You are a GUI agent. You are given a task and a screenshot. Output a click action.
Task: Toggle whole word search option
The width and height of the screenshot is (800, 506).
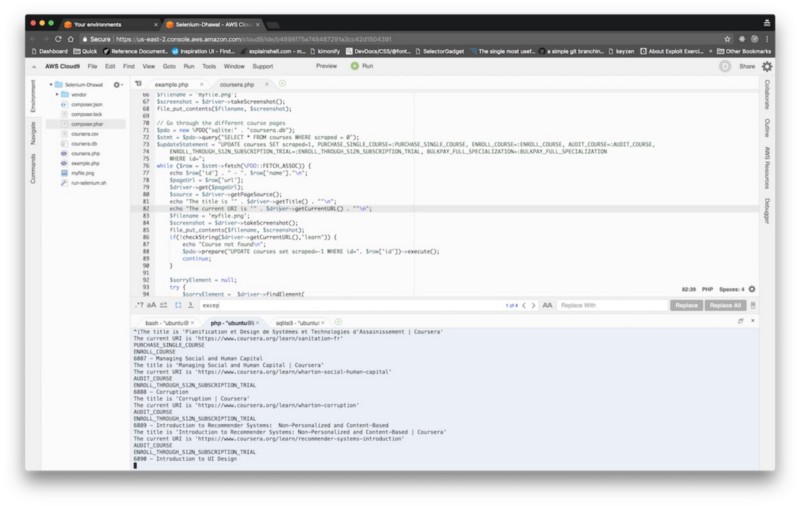[x=164, y=305]
